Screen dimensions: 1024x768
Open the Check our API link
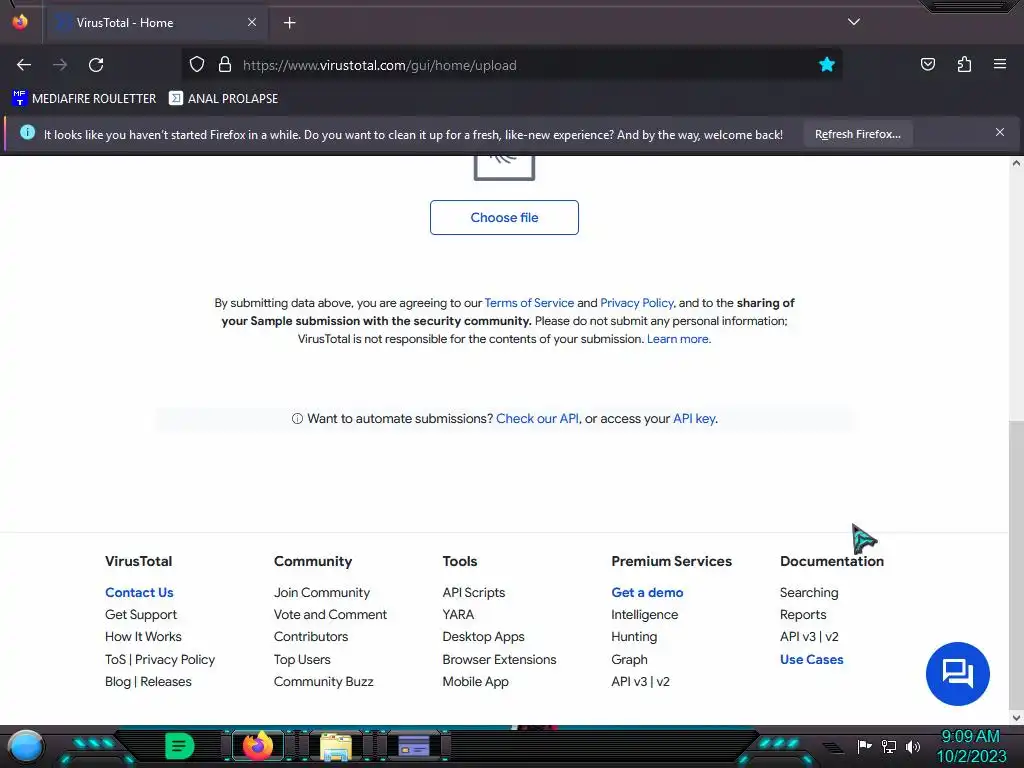tap(537, 419)
